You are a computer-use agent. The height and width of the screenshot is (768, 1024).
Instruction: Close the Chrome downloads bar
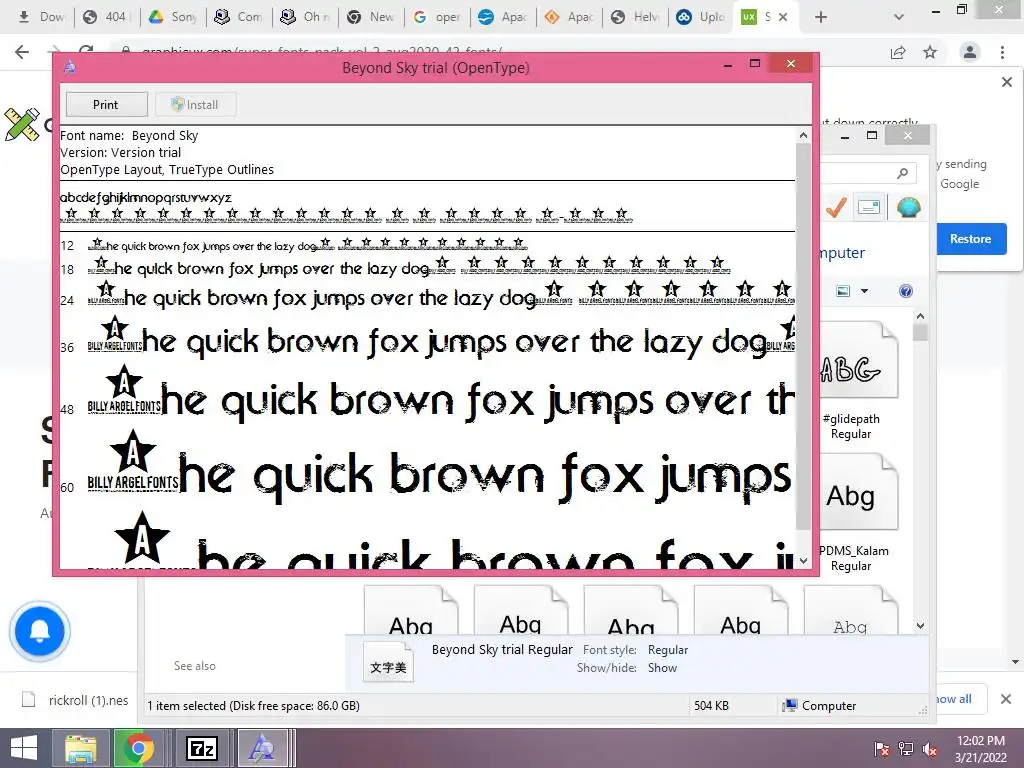coord(1006,699)
